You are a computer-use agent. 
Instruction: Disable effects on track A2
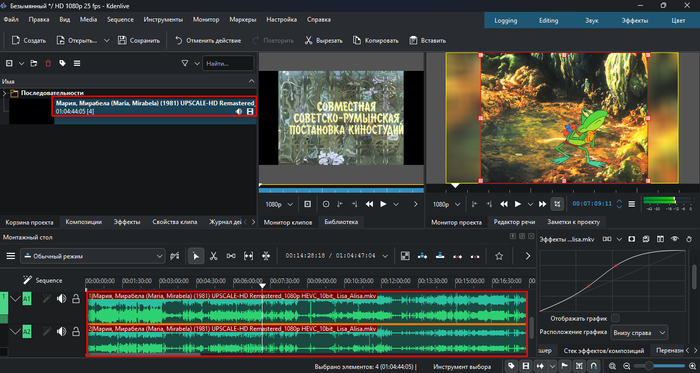[x=47, y=331]
